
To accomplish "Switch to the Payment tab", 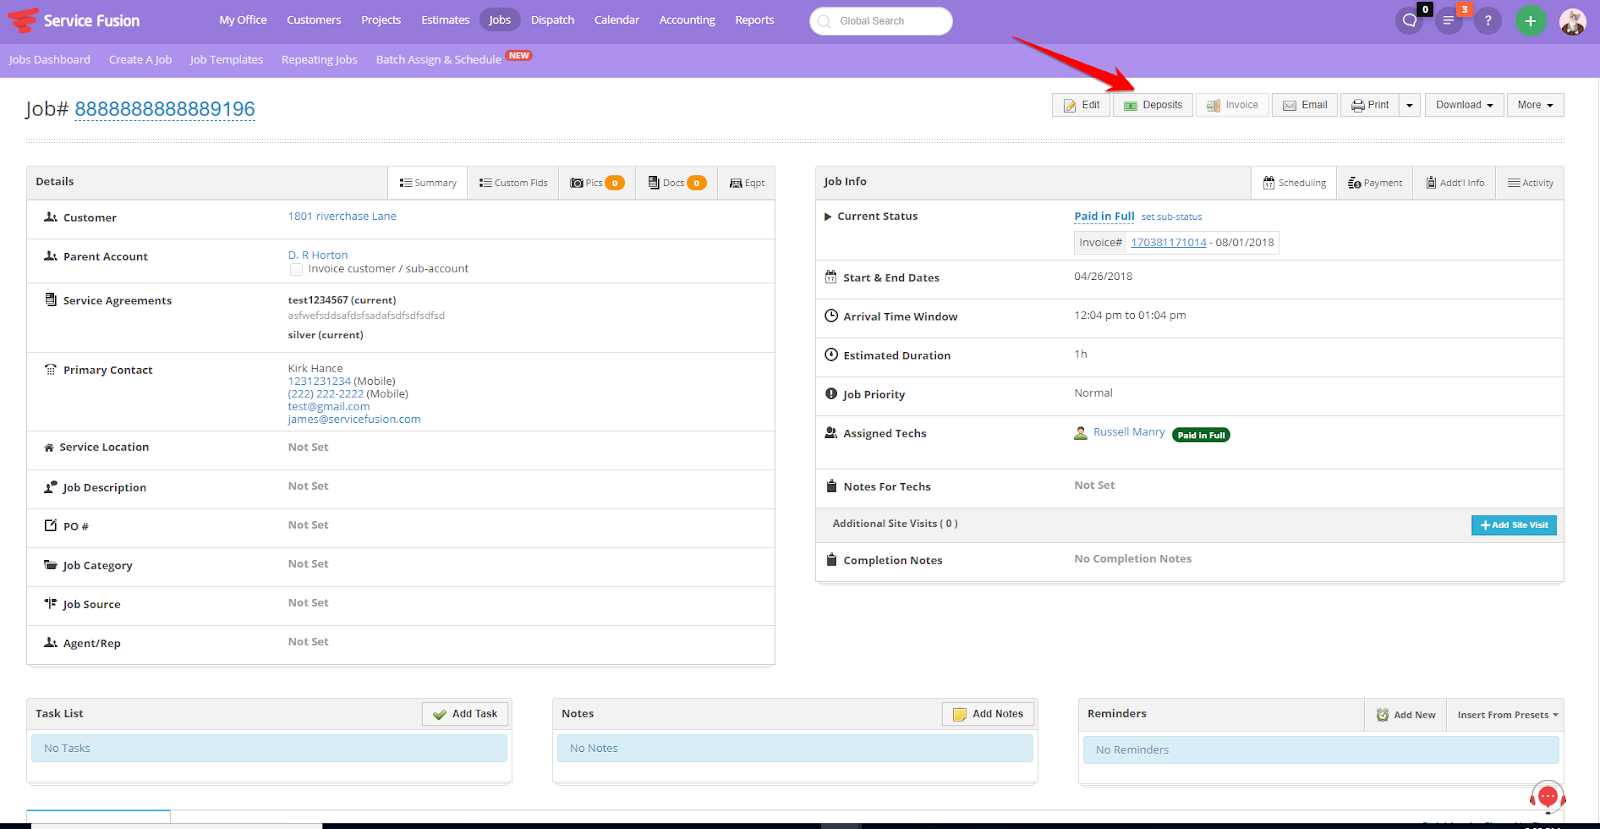I will pyautogui.click(x=1375, y=183).
